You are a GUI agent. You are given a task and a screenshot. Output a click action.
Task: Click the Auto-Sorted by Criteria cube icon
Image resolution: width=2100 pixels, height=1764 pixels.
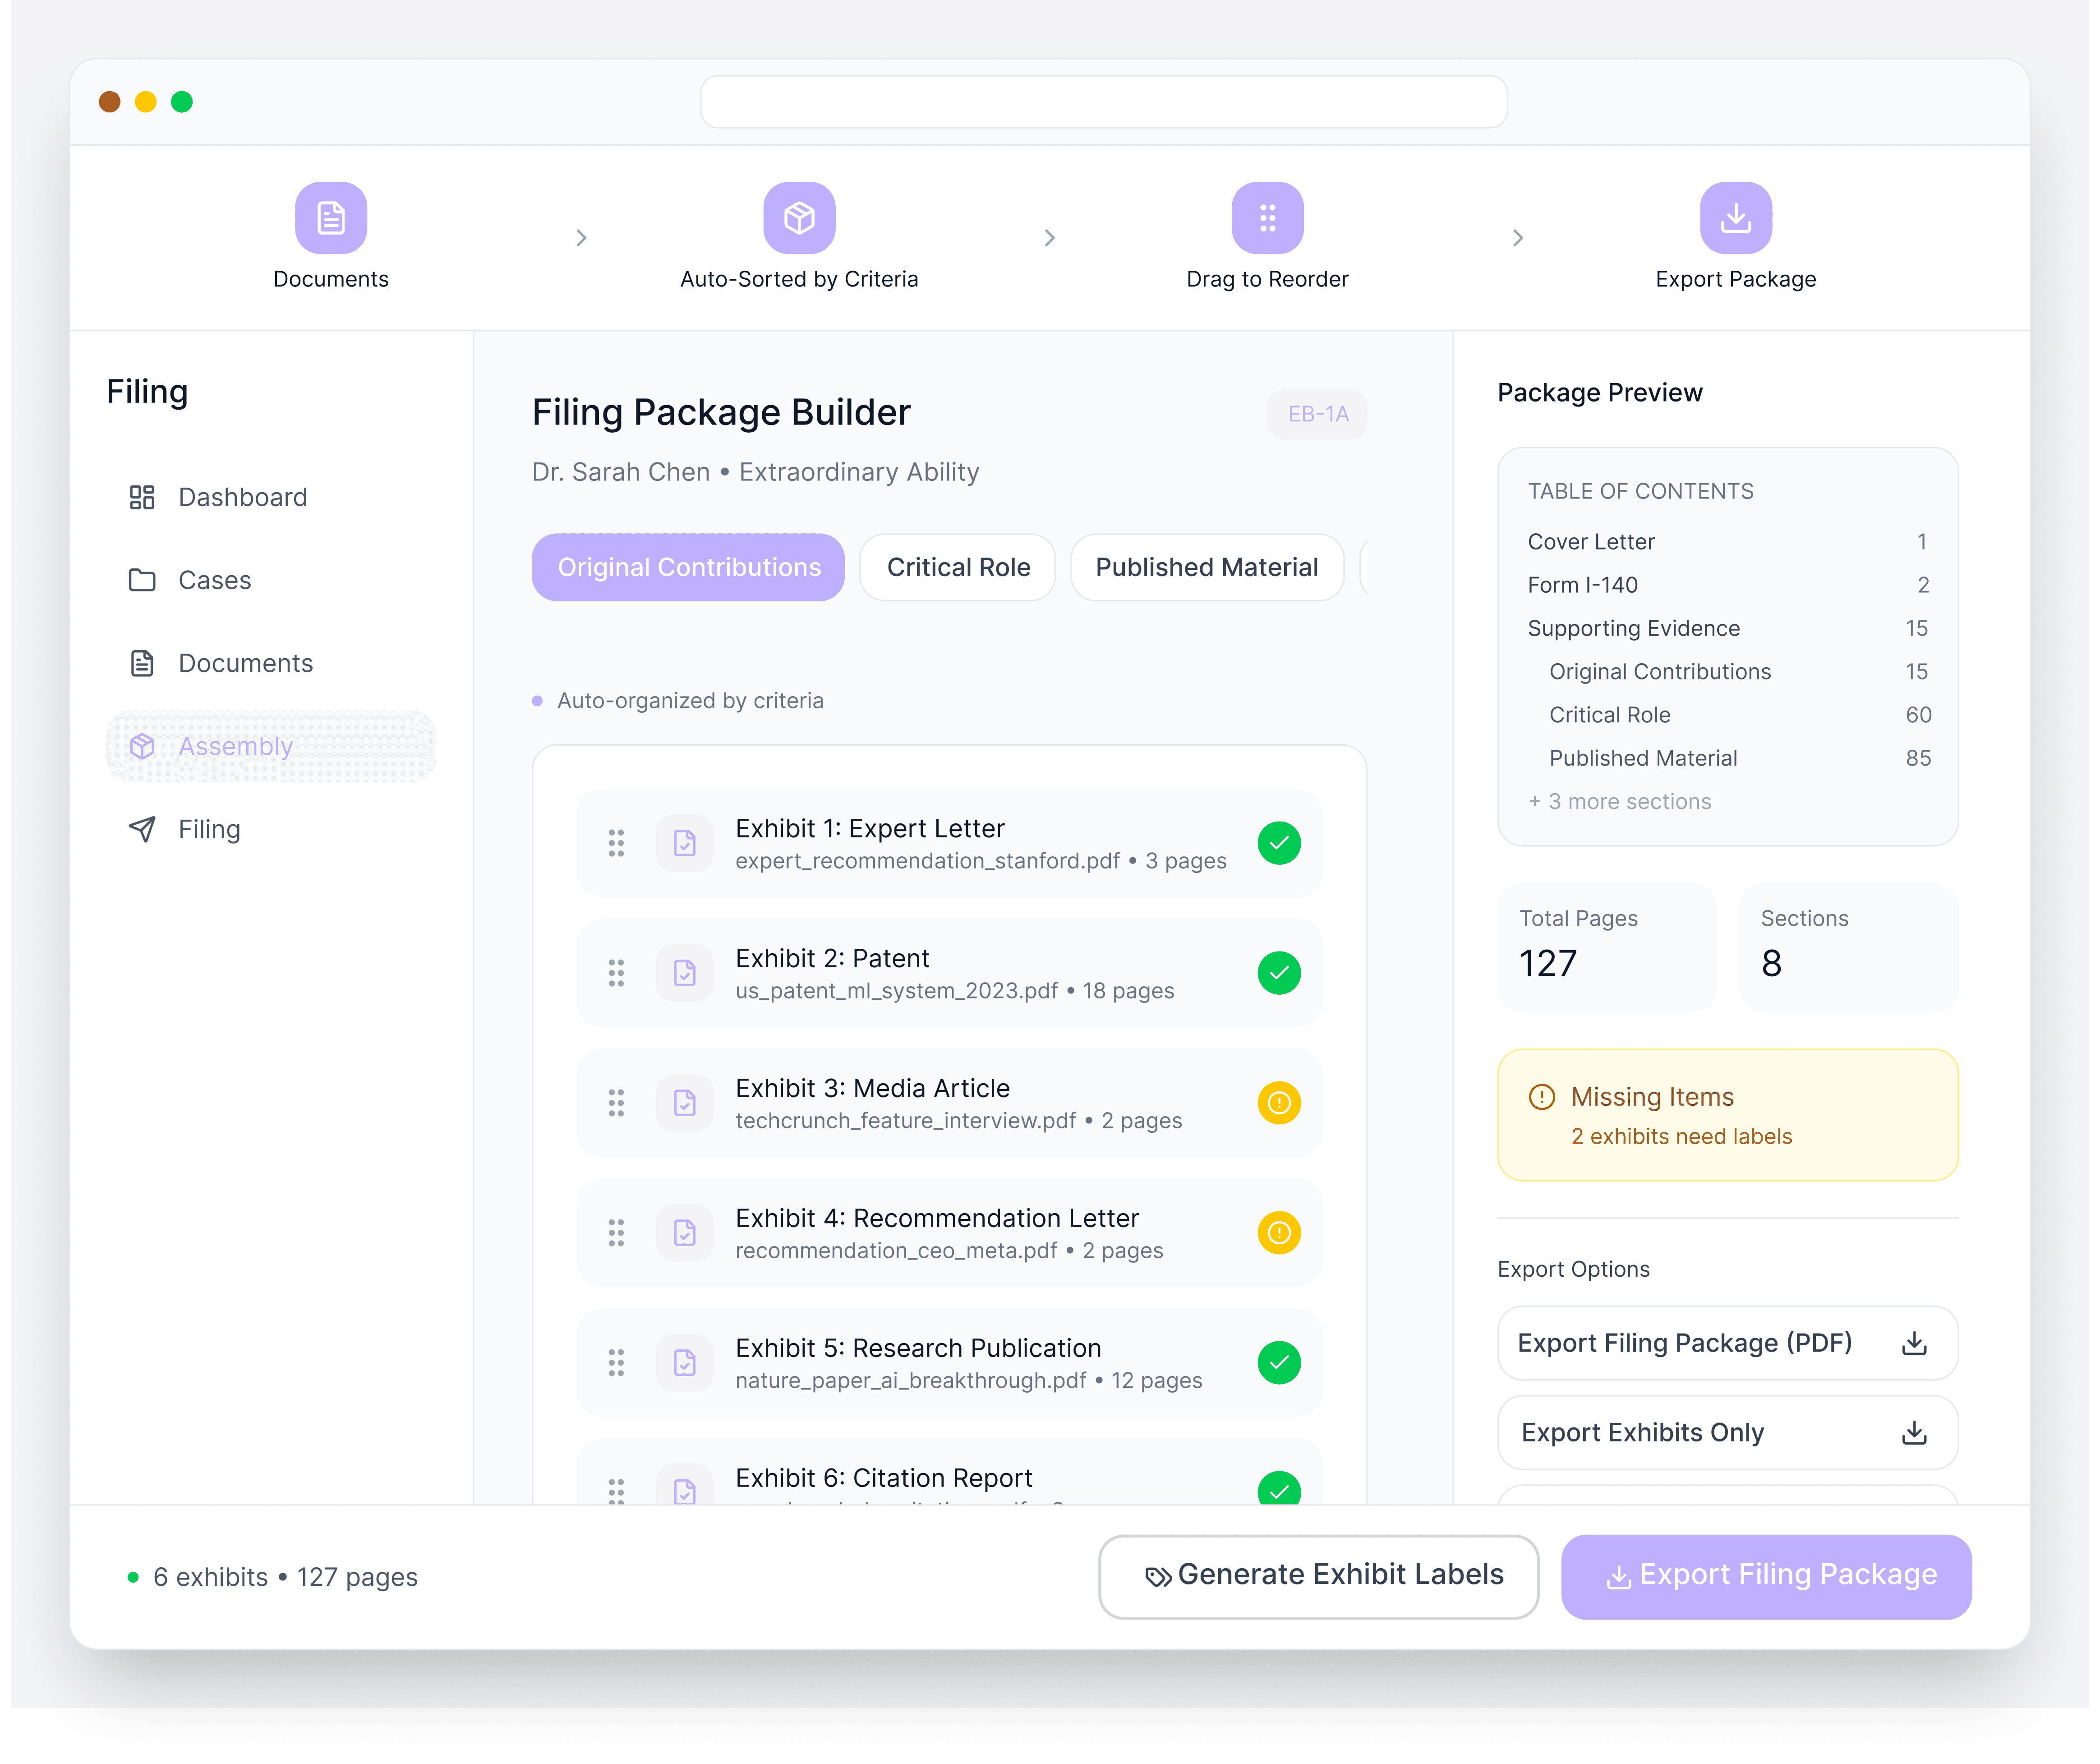click(799, 217)
